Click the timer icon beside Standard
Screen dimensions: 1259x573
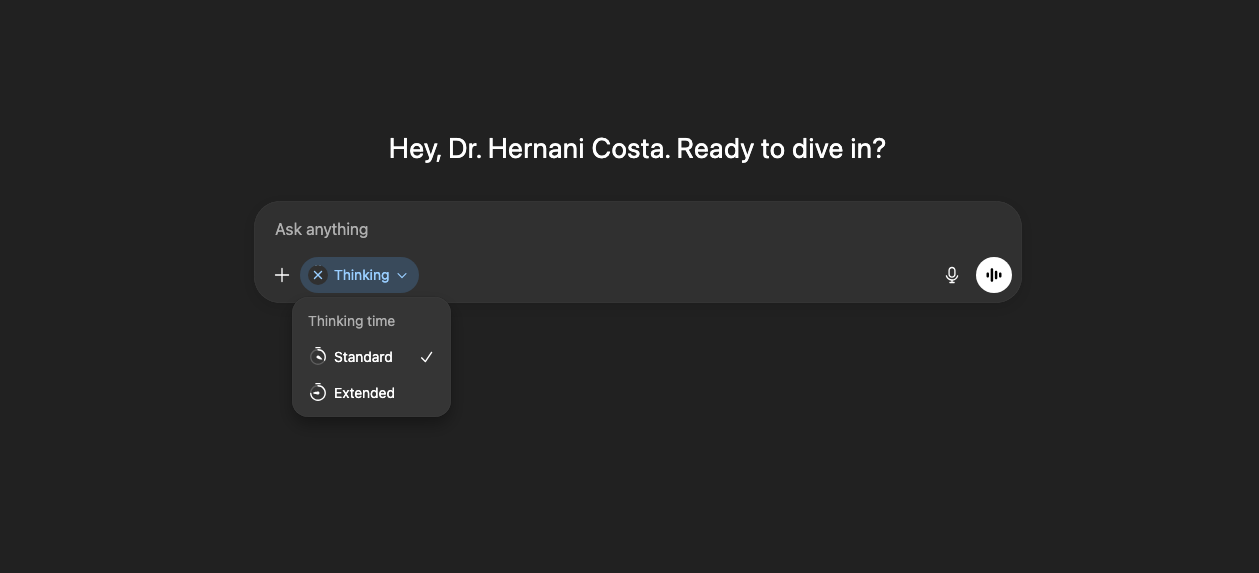318,357
